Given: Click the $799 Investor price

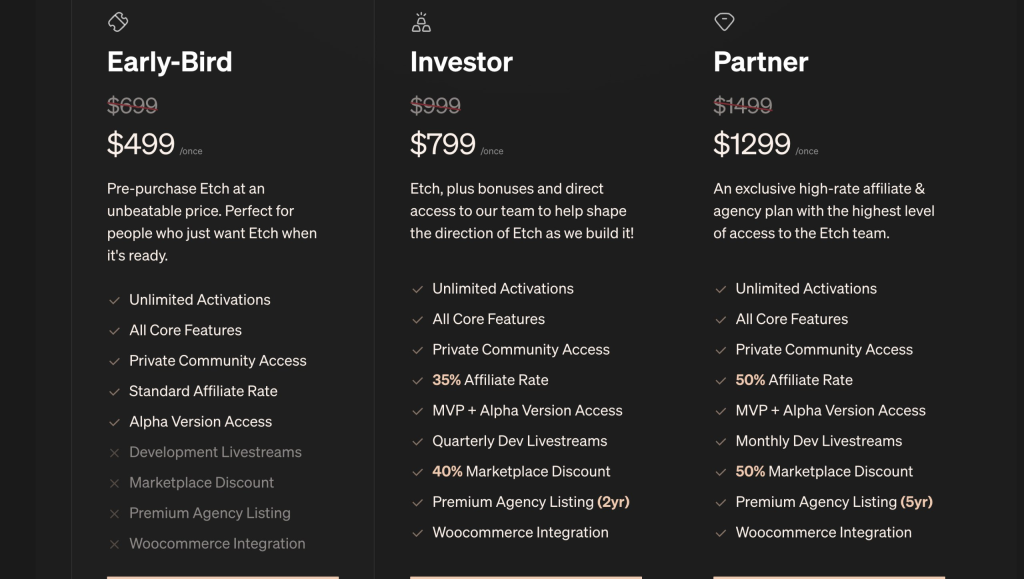Looking at the screenshot, I should pos(443,144).
